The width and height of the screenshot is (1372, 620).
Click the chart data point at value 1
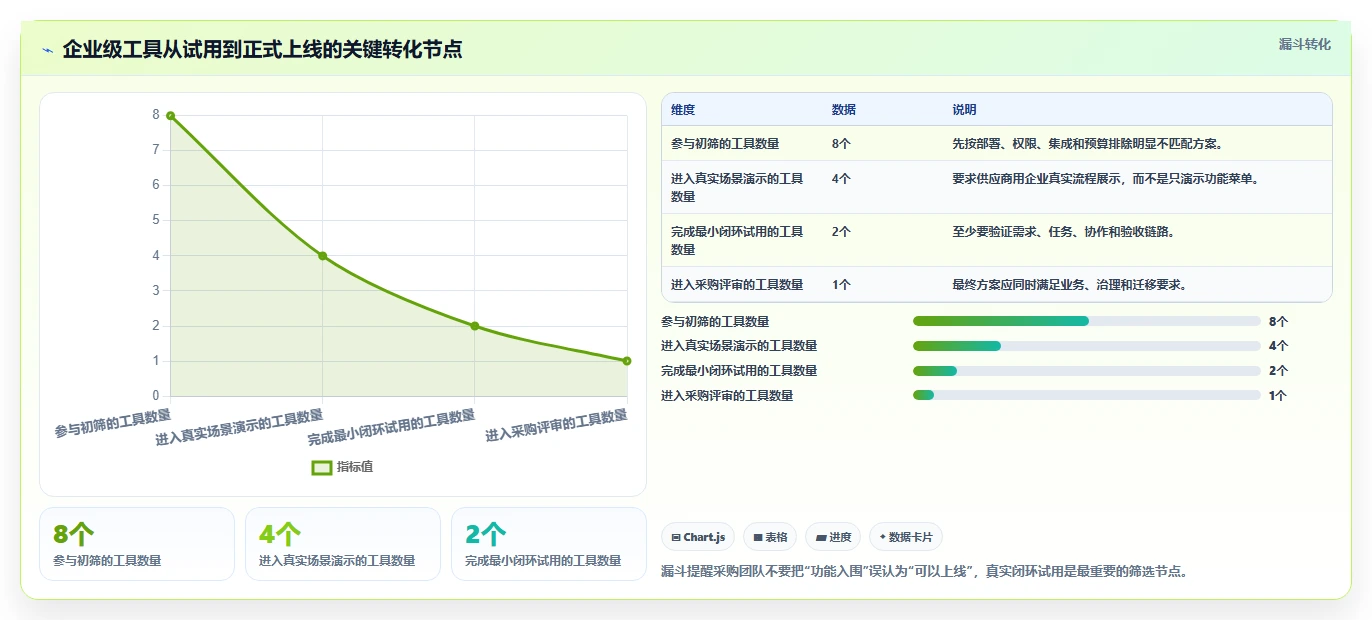pos(627,361)
